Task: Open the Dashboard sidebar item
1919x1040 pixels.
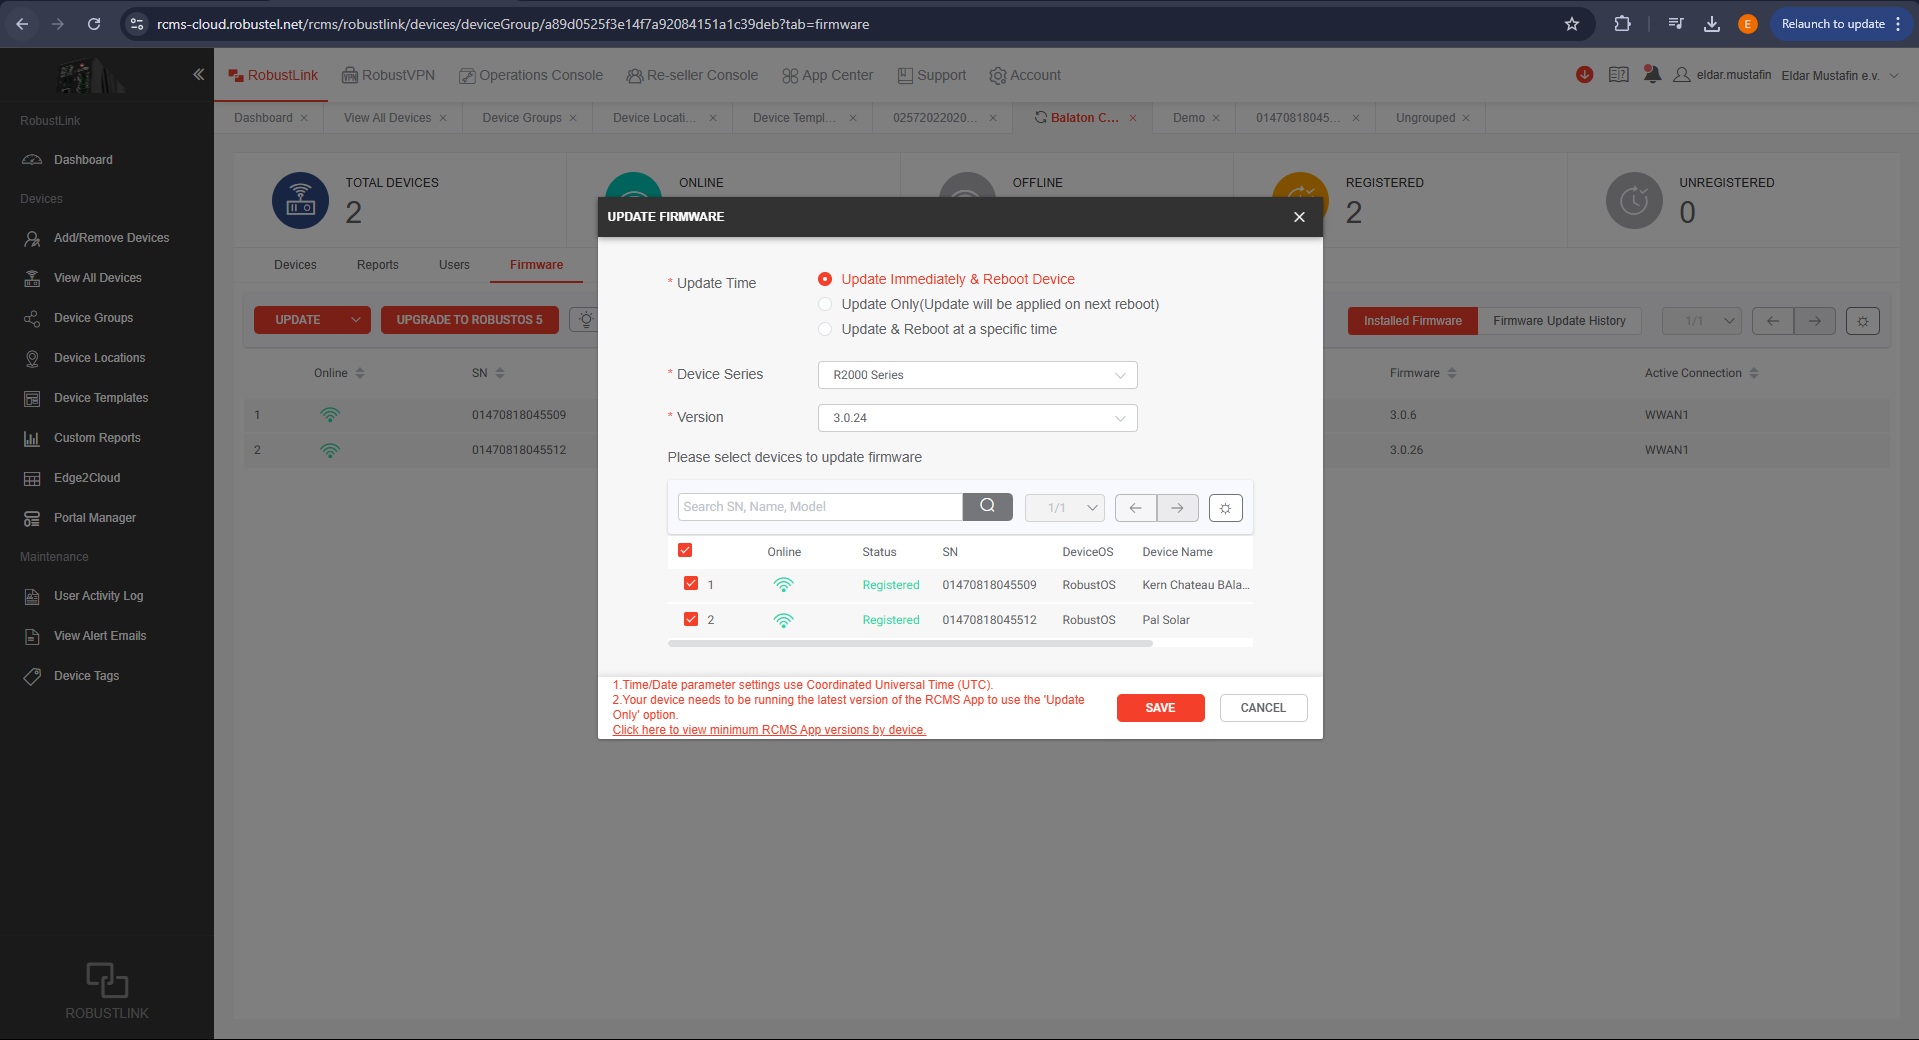Action: [83, 160]
